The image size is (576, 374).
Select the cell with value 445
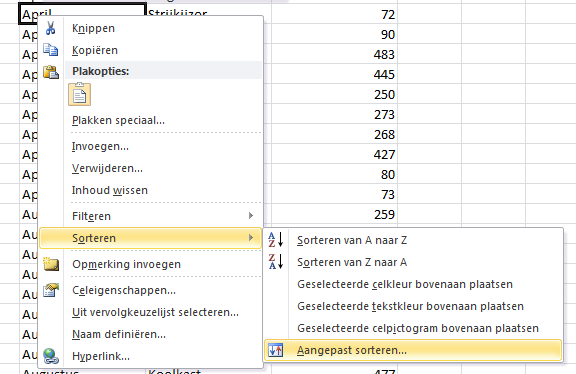[x=334, y=74]
